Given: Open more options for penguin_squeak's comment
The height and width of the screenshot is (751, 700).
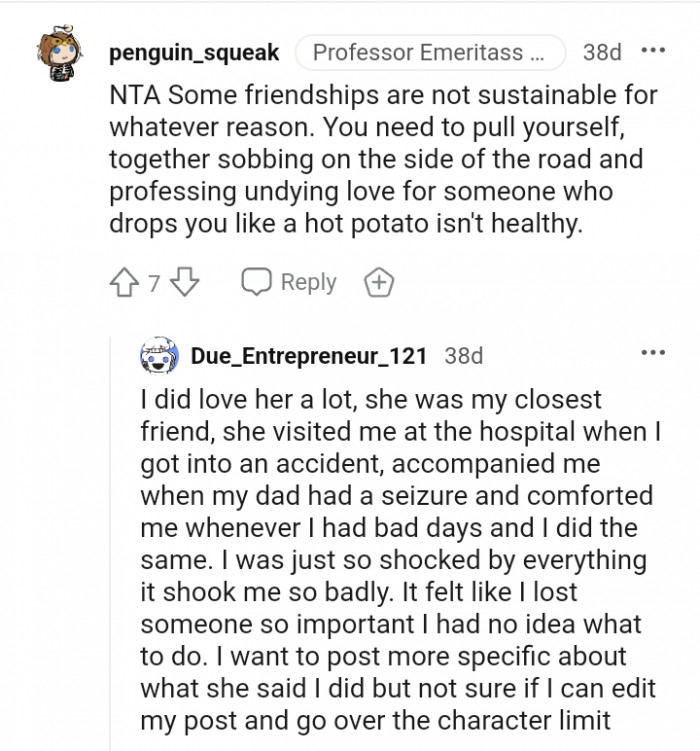Looking at the screenshot, I should tap(653, 51).
